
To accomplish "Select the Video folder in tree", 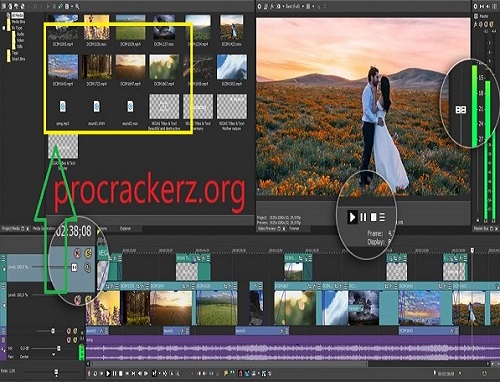I will click(x=20, y=40).
